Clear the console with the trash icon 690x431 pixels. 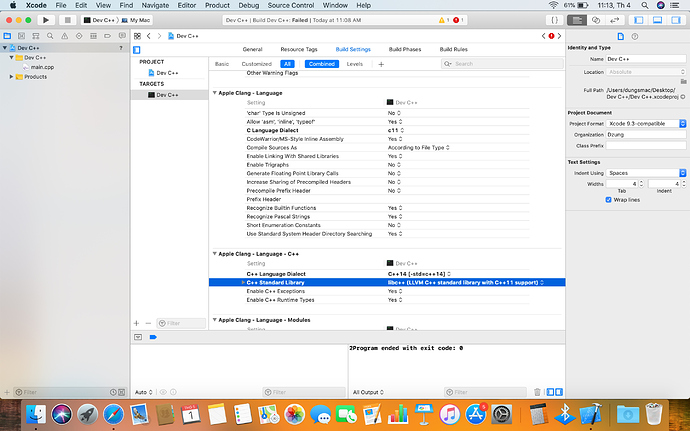tap(537, 392)
